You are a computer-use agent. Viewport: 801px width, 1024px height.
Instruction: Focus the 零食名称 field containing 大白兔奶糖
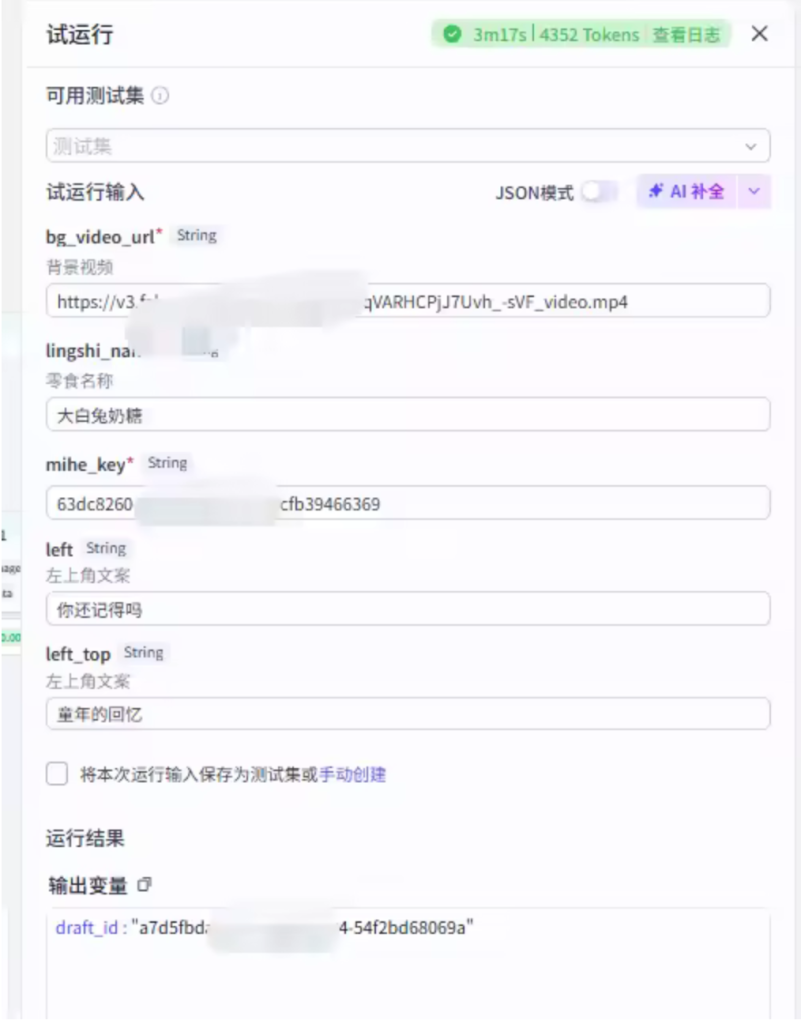pos(408,415)
